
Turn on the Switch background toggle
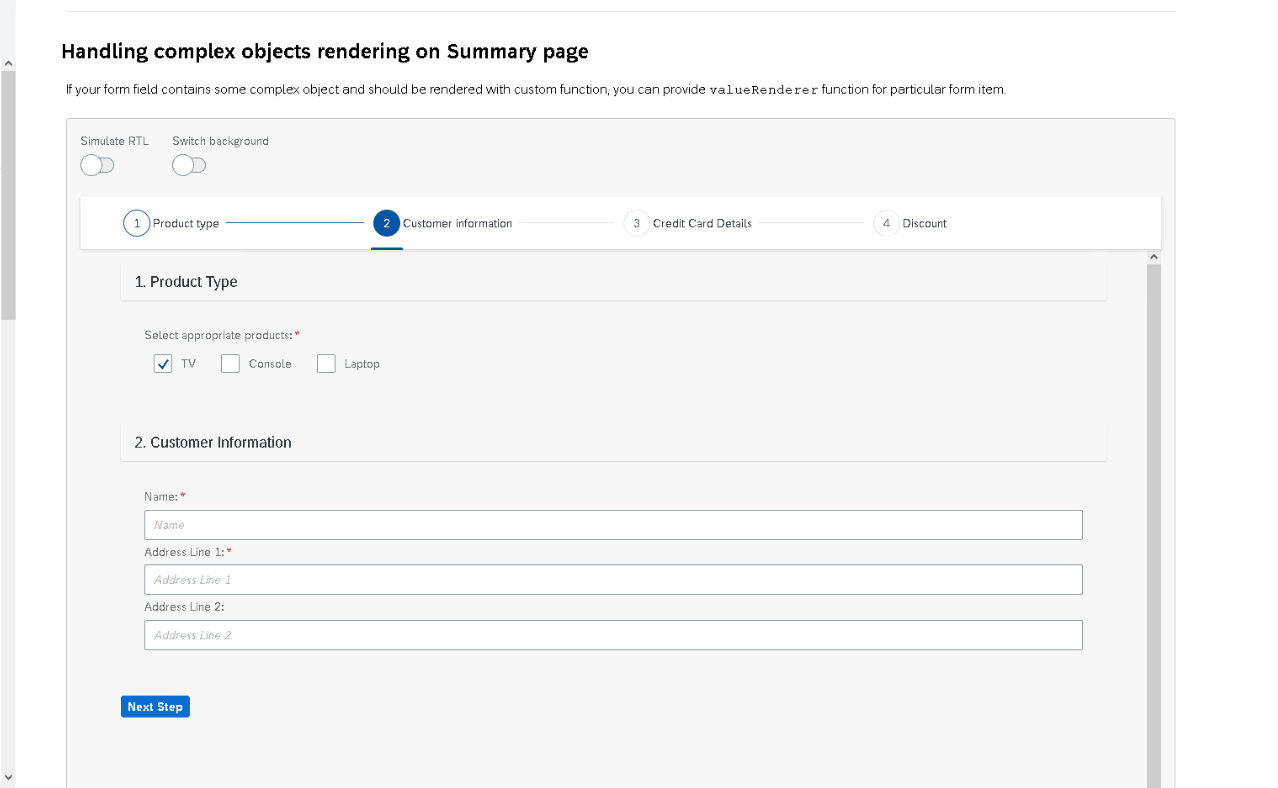pos(189,165)
